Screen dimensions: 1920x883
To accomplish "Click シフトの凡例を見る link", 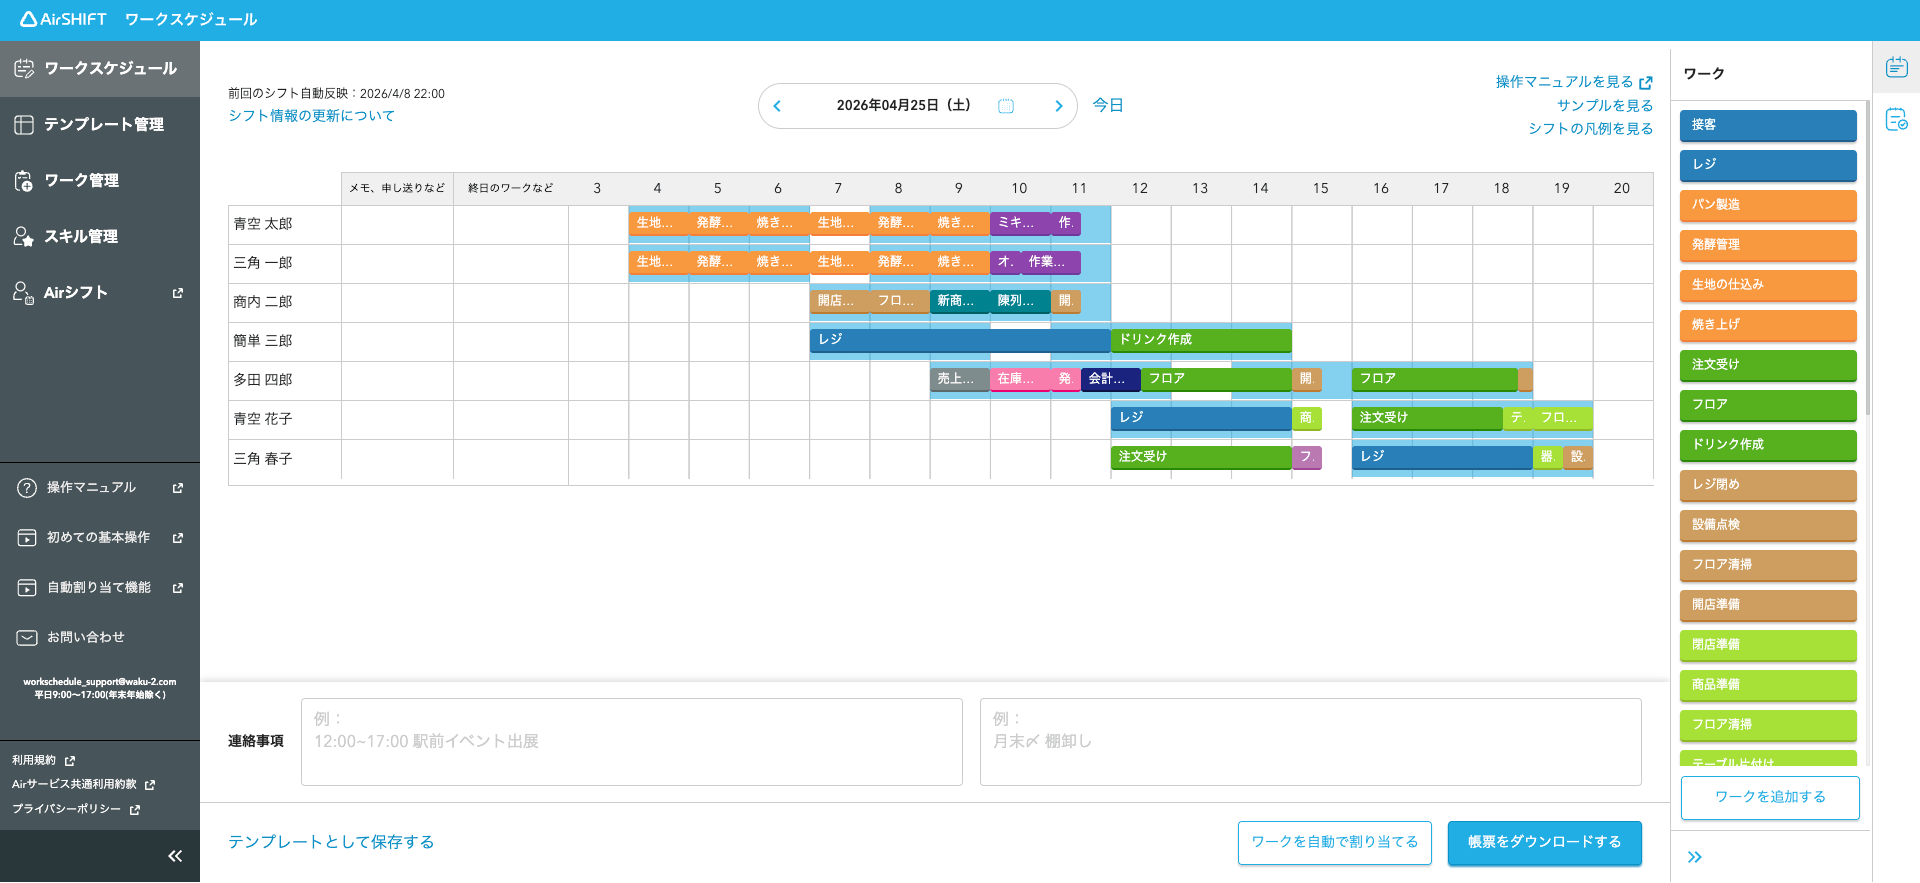I will point(1590,128).
